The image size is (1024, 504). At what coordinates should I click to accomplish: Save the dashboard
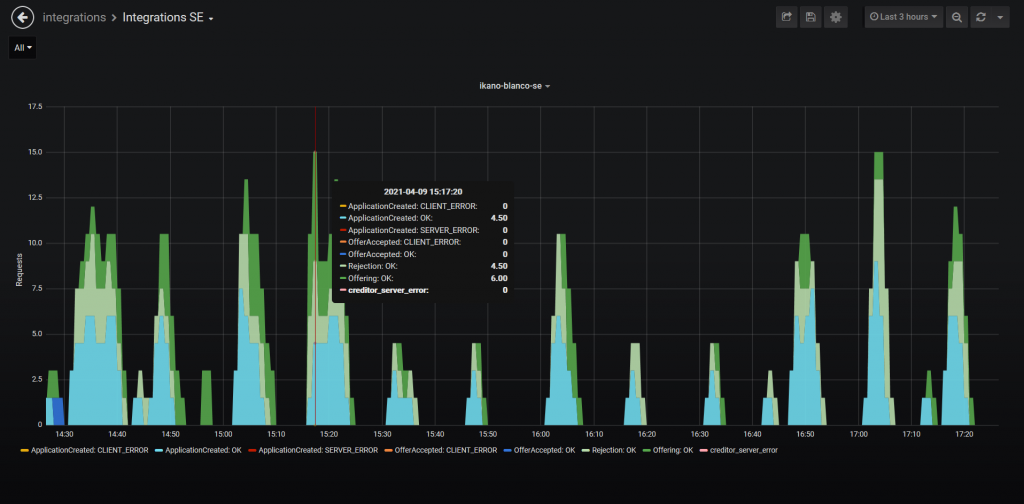811,17
